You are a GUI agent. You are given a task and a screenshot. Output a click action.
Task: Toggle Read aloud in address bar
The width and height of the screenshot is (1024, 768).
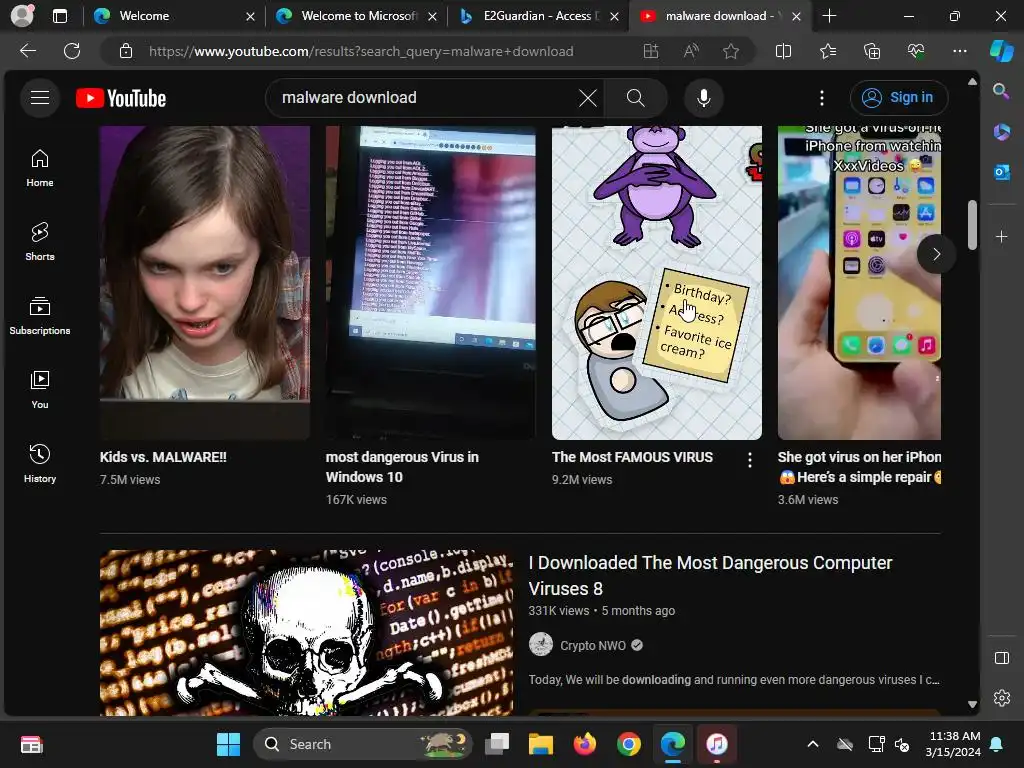(x=691, y=51)
